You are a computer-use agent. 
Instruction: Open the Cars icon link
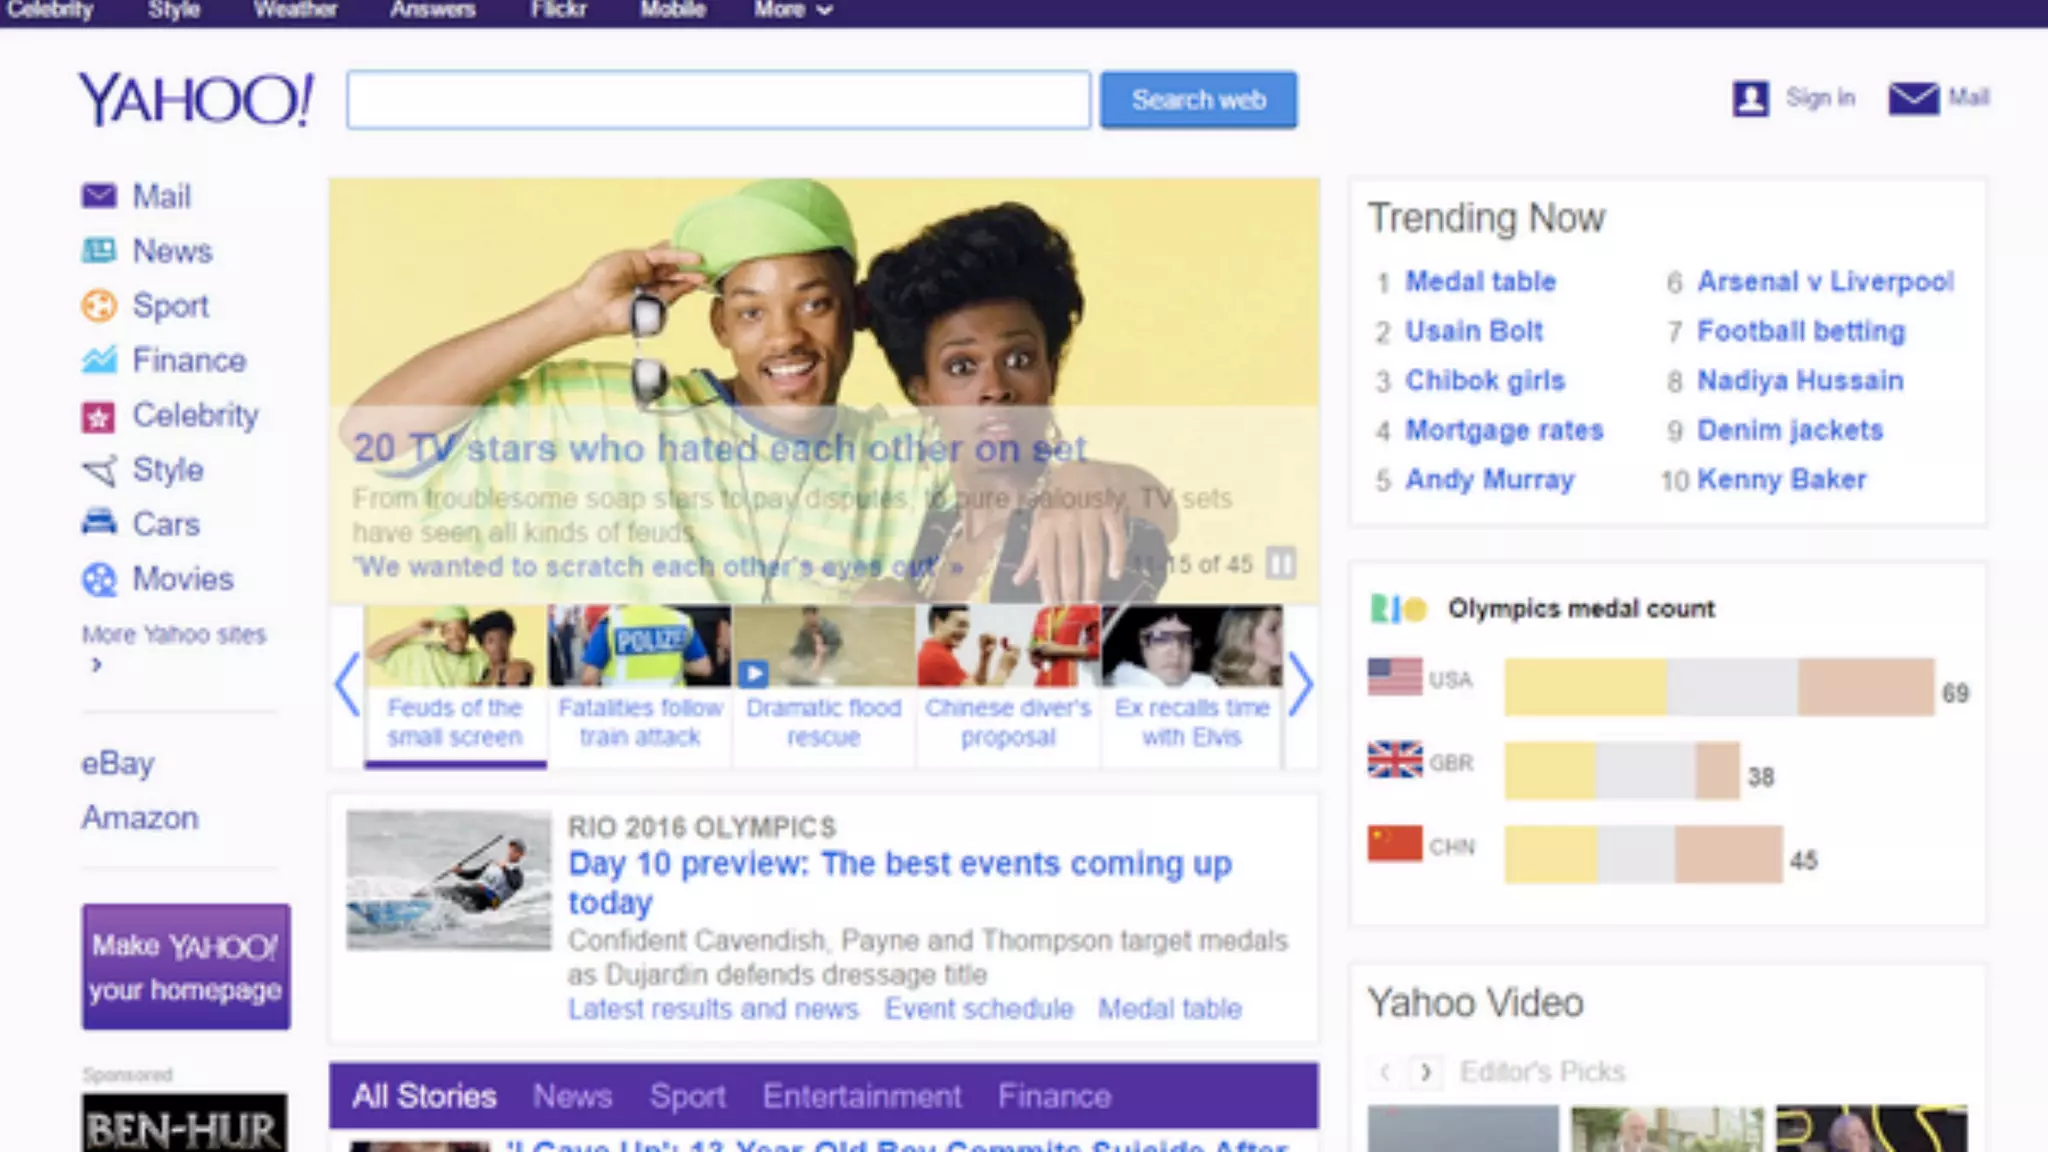pyautogui.click(x=98, y=523)
